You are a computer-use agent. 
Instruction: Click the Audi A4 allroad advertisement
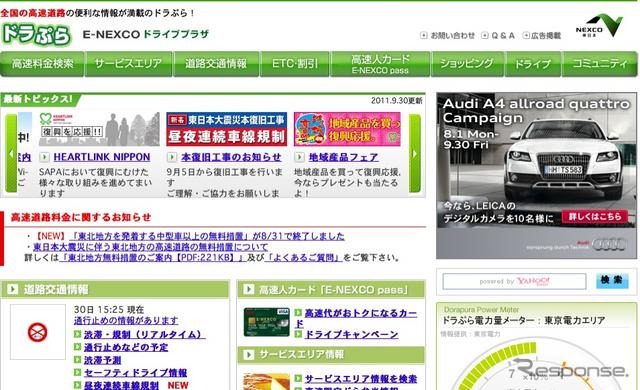click(536, 175)
